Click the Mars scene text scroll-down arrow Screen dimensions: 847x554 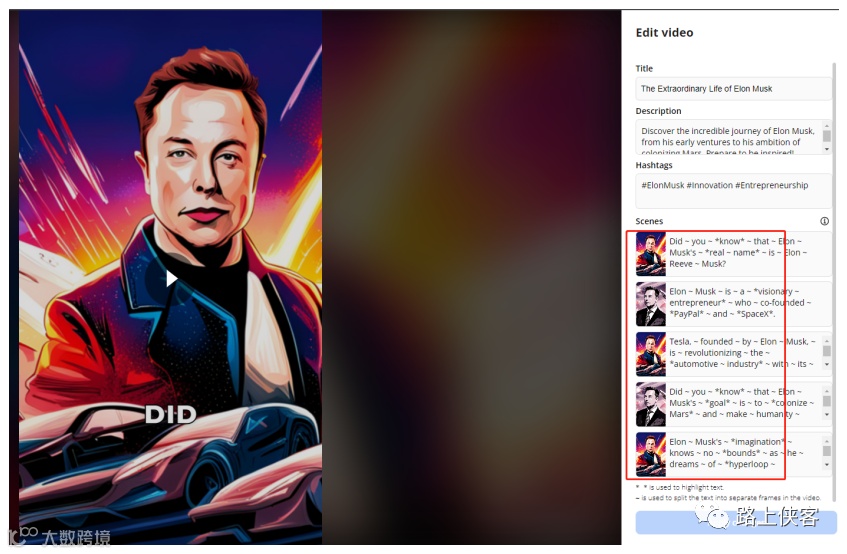click(826, 415)
